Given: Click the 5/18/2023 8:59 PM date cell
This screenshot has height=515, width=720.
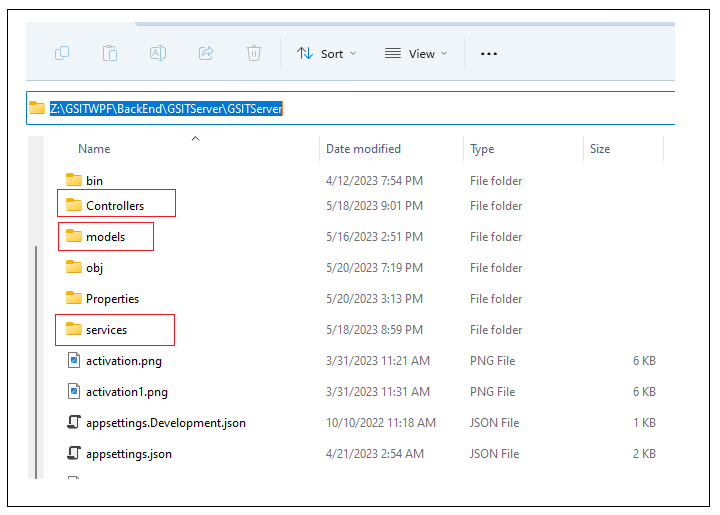Looking at the screenshot, I should pos(374,330).
